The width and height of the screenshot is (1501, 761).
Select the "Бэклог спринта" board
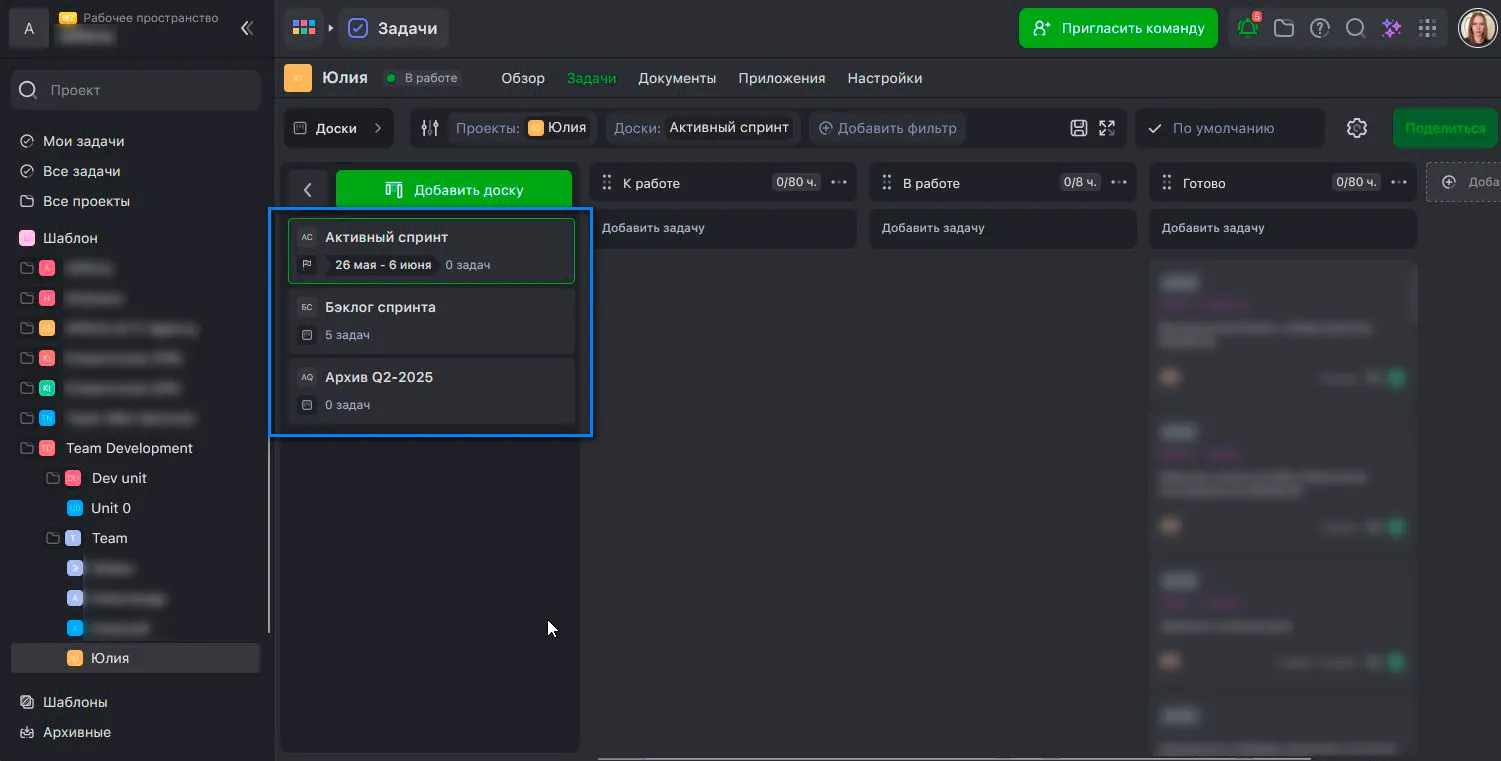[x=431, y=320]
